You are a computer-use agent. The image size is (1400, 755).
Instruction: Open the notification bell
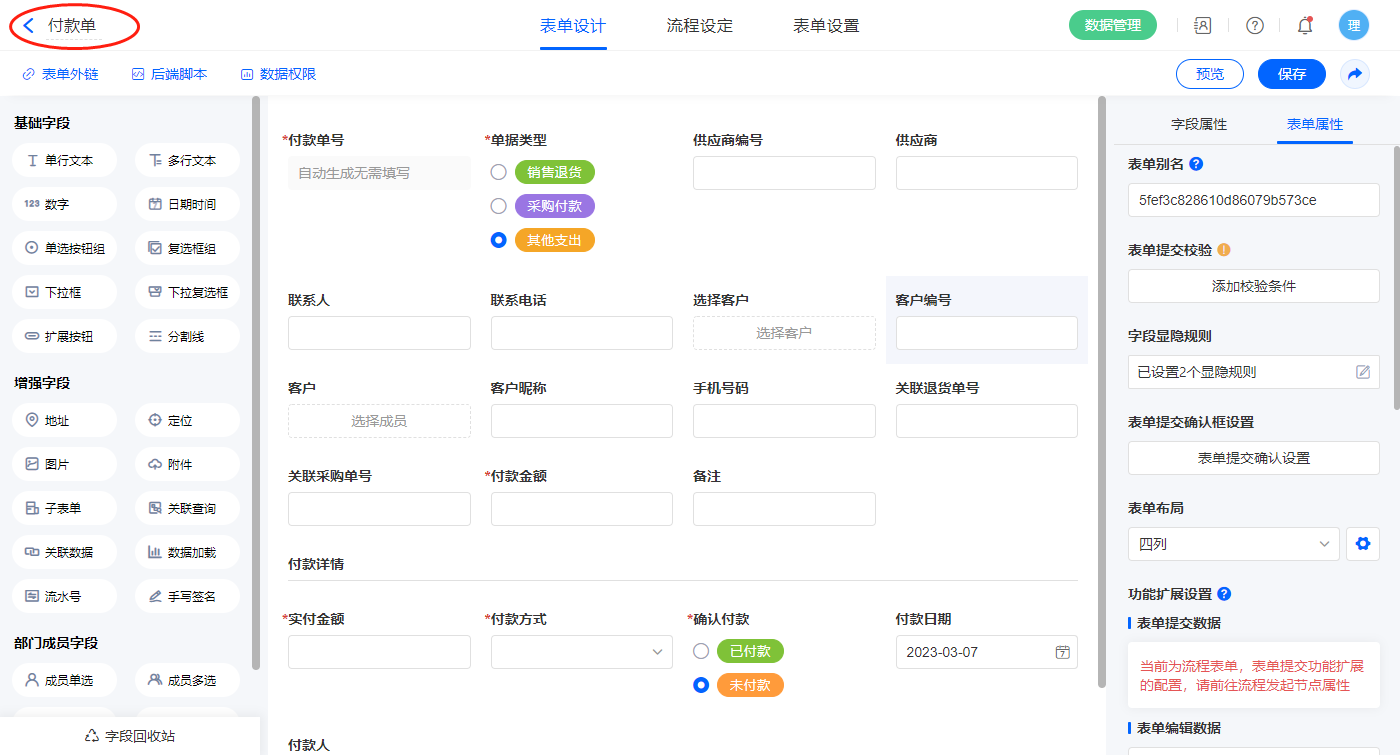[x=1304, y=26]
